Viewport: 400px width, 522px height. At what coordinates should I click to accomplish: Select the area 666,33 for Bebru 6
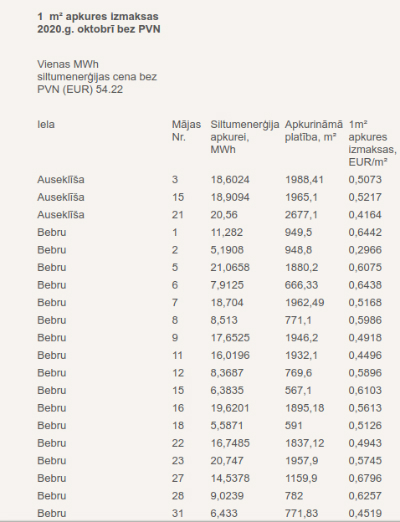click(x=301, y=285)
